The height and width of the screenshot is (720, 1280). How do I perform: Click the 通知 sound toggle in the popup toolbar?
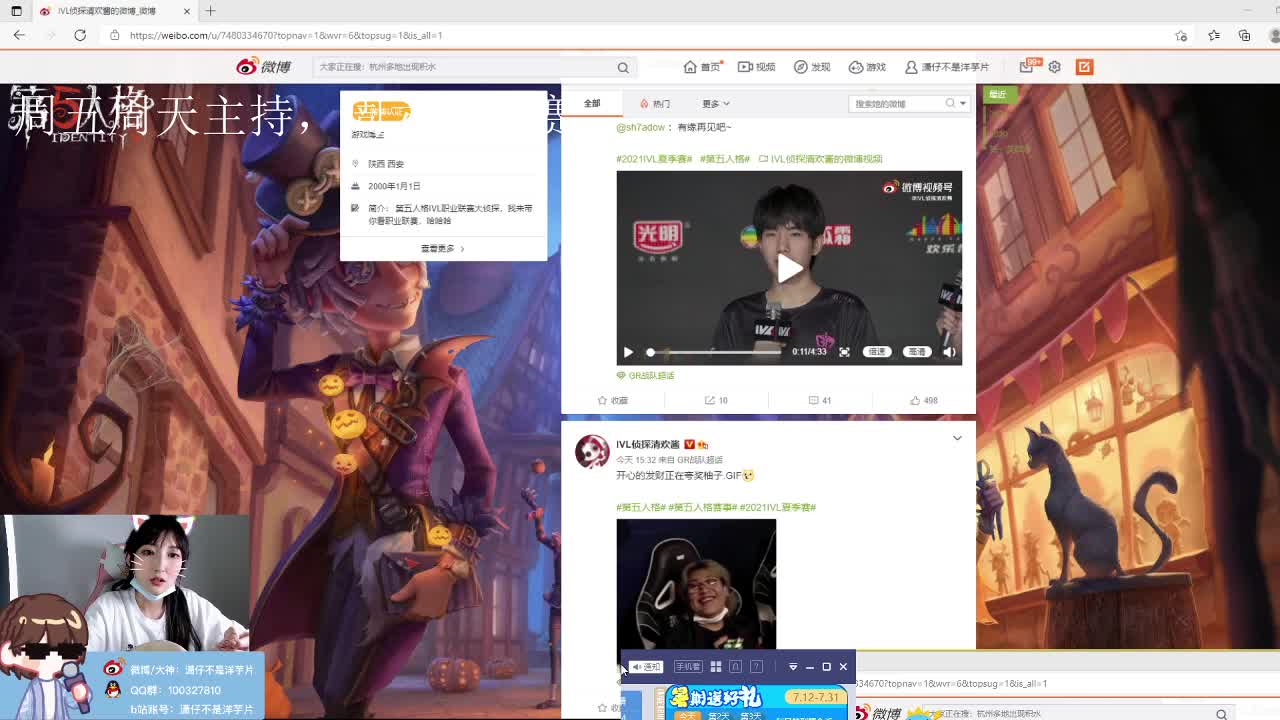646,667
